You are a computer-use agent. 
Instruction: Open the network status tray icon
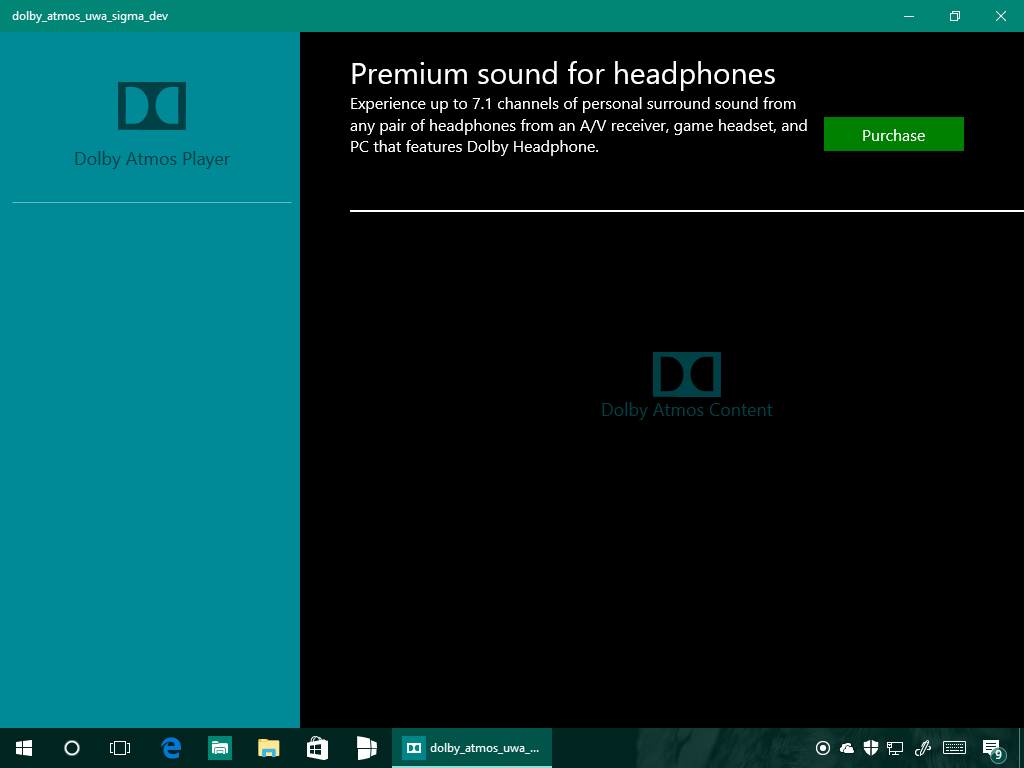895,748
